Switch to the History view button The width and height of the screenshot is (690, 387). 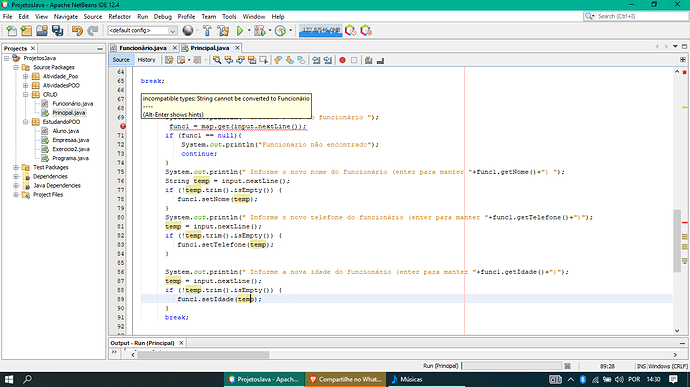tap(147, 60)
